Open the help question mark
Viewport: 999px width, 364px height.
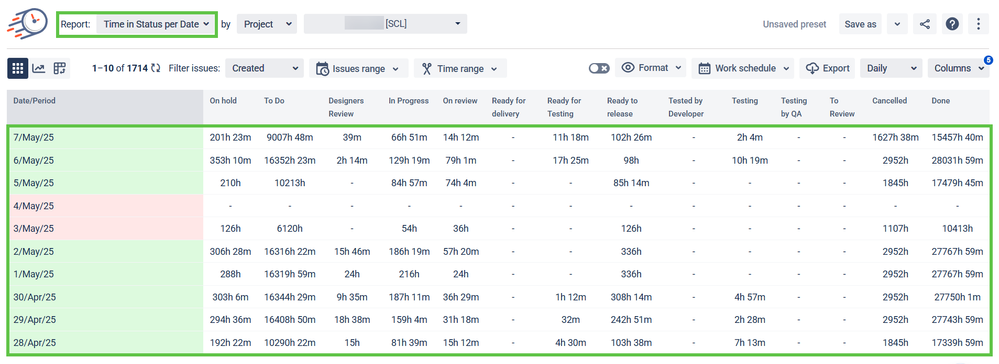point(952,24)
